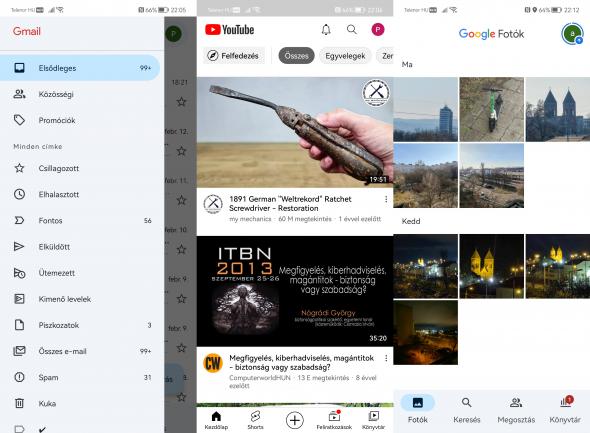
Task: Open YouTube Feliratkozások subscriptions tab
Action: [x=334, y=420]
